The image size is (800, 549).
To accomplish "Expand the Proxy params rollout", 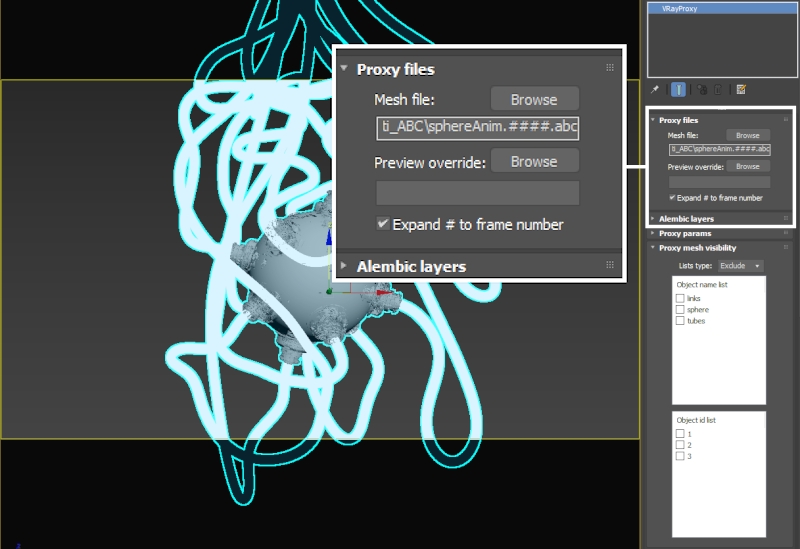I will click(684, 233).
